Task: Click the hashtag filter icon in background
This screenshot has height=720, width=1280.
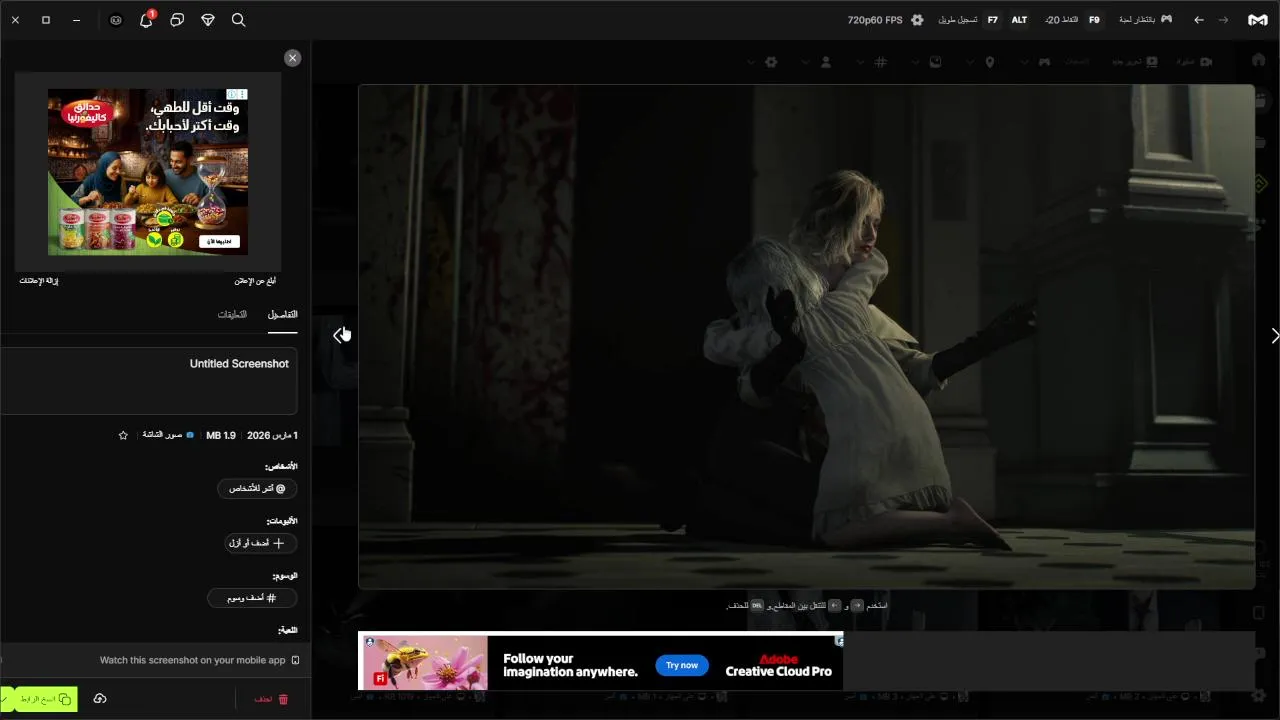Action: [881, 62]
